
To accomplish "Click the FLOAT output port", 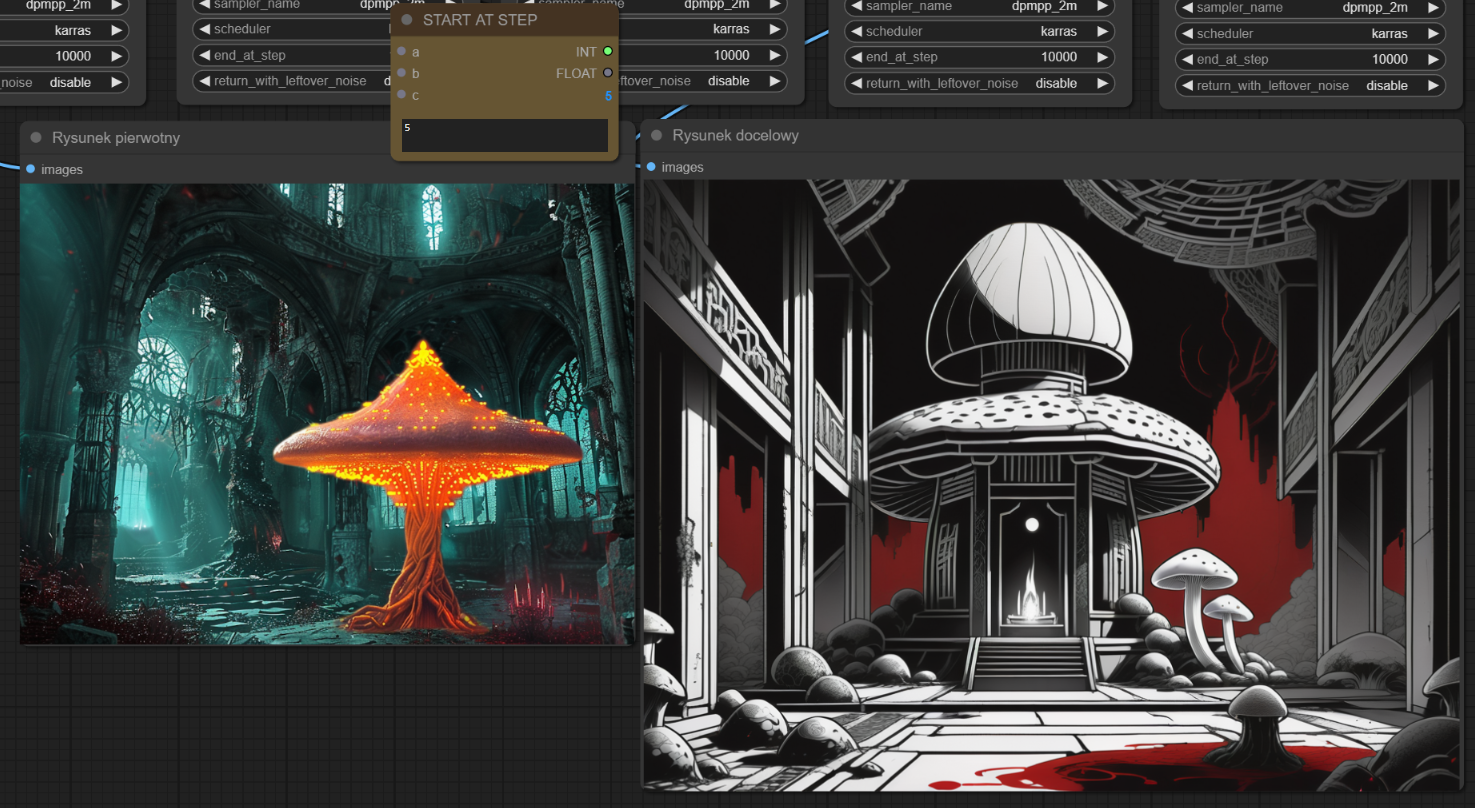I will (608, 73).
